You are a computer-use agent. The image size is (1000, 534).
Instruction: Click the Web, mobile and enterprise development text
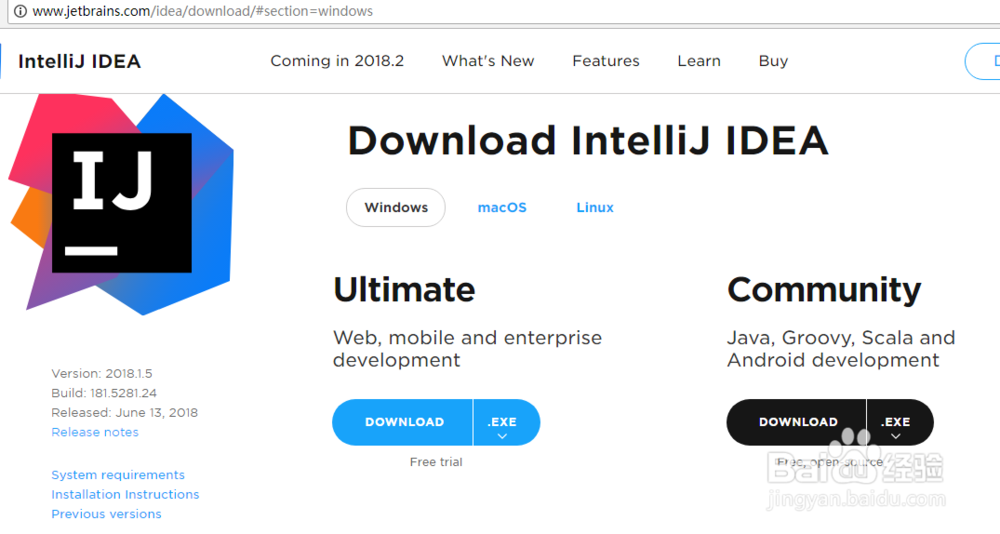[467, 348]
